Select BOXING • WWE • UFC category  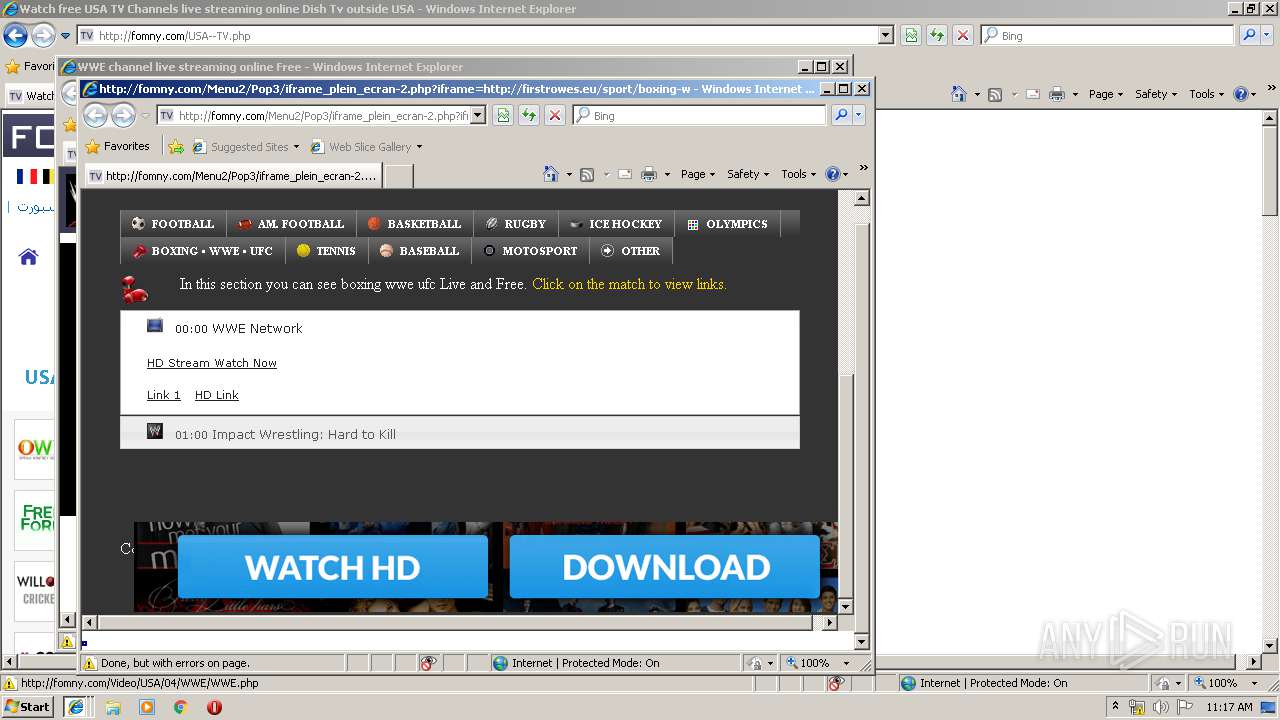[x=203, y=251]
